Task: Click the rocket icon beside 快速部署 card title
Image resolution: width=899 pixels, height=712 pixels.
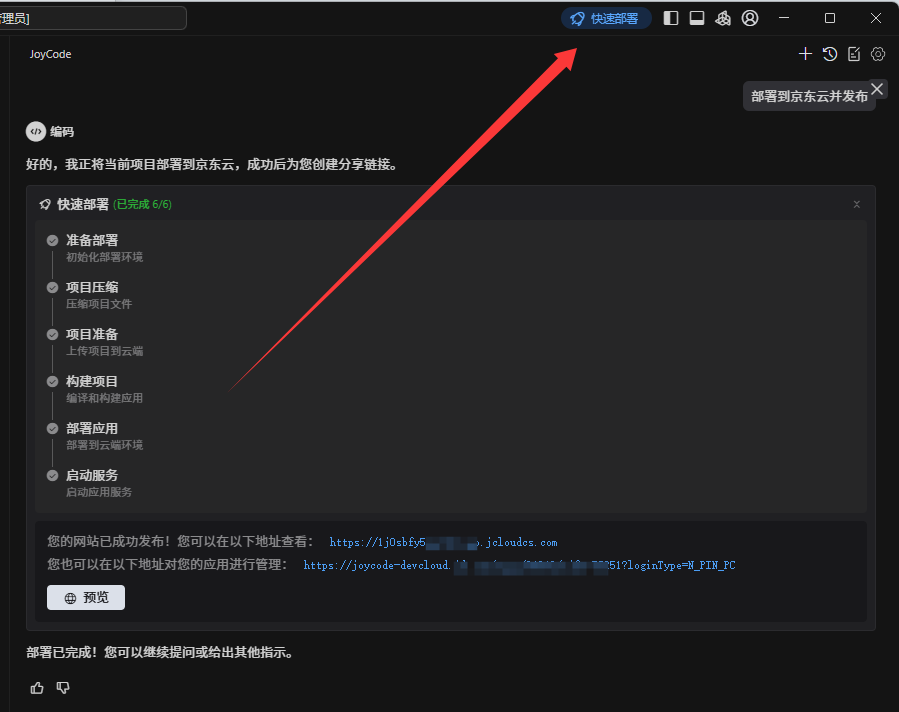Action: [45, 205]
